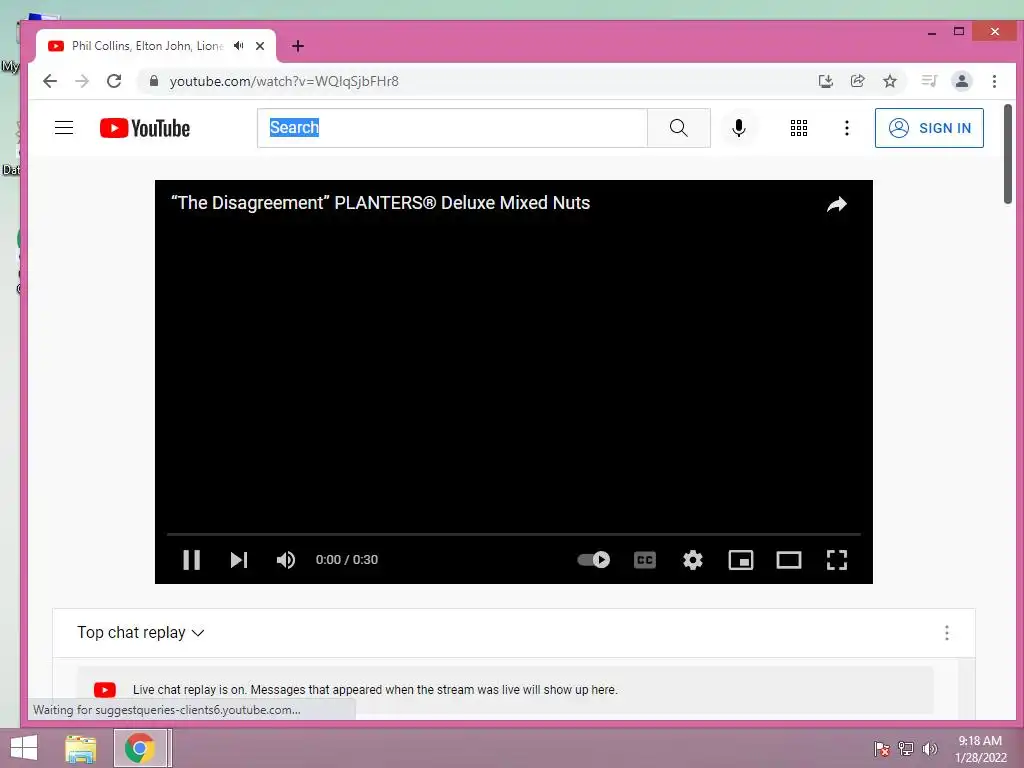Image resolution: width=1024 pixels, height=768 pixels.
Task: Click the install app icon in the address bar
Action: 825,81
